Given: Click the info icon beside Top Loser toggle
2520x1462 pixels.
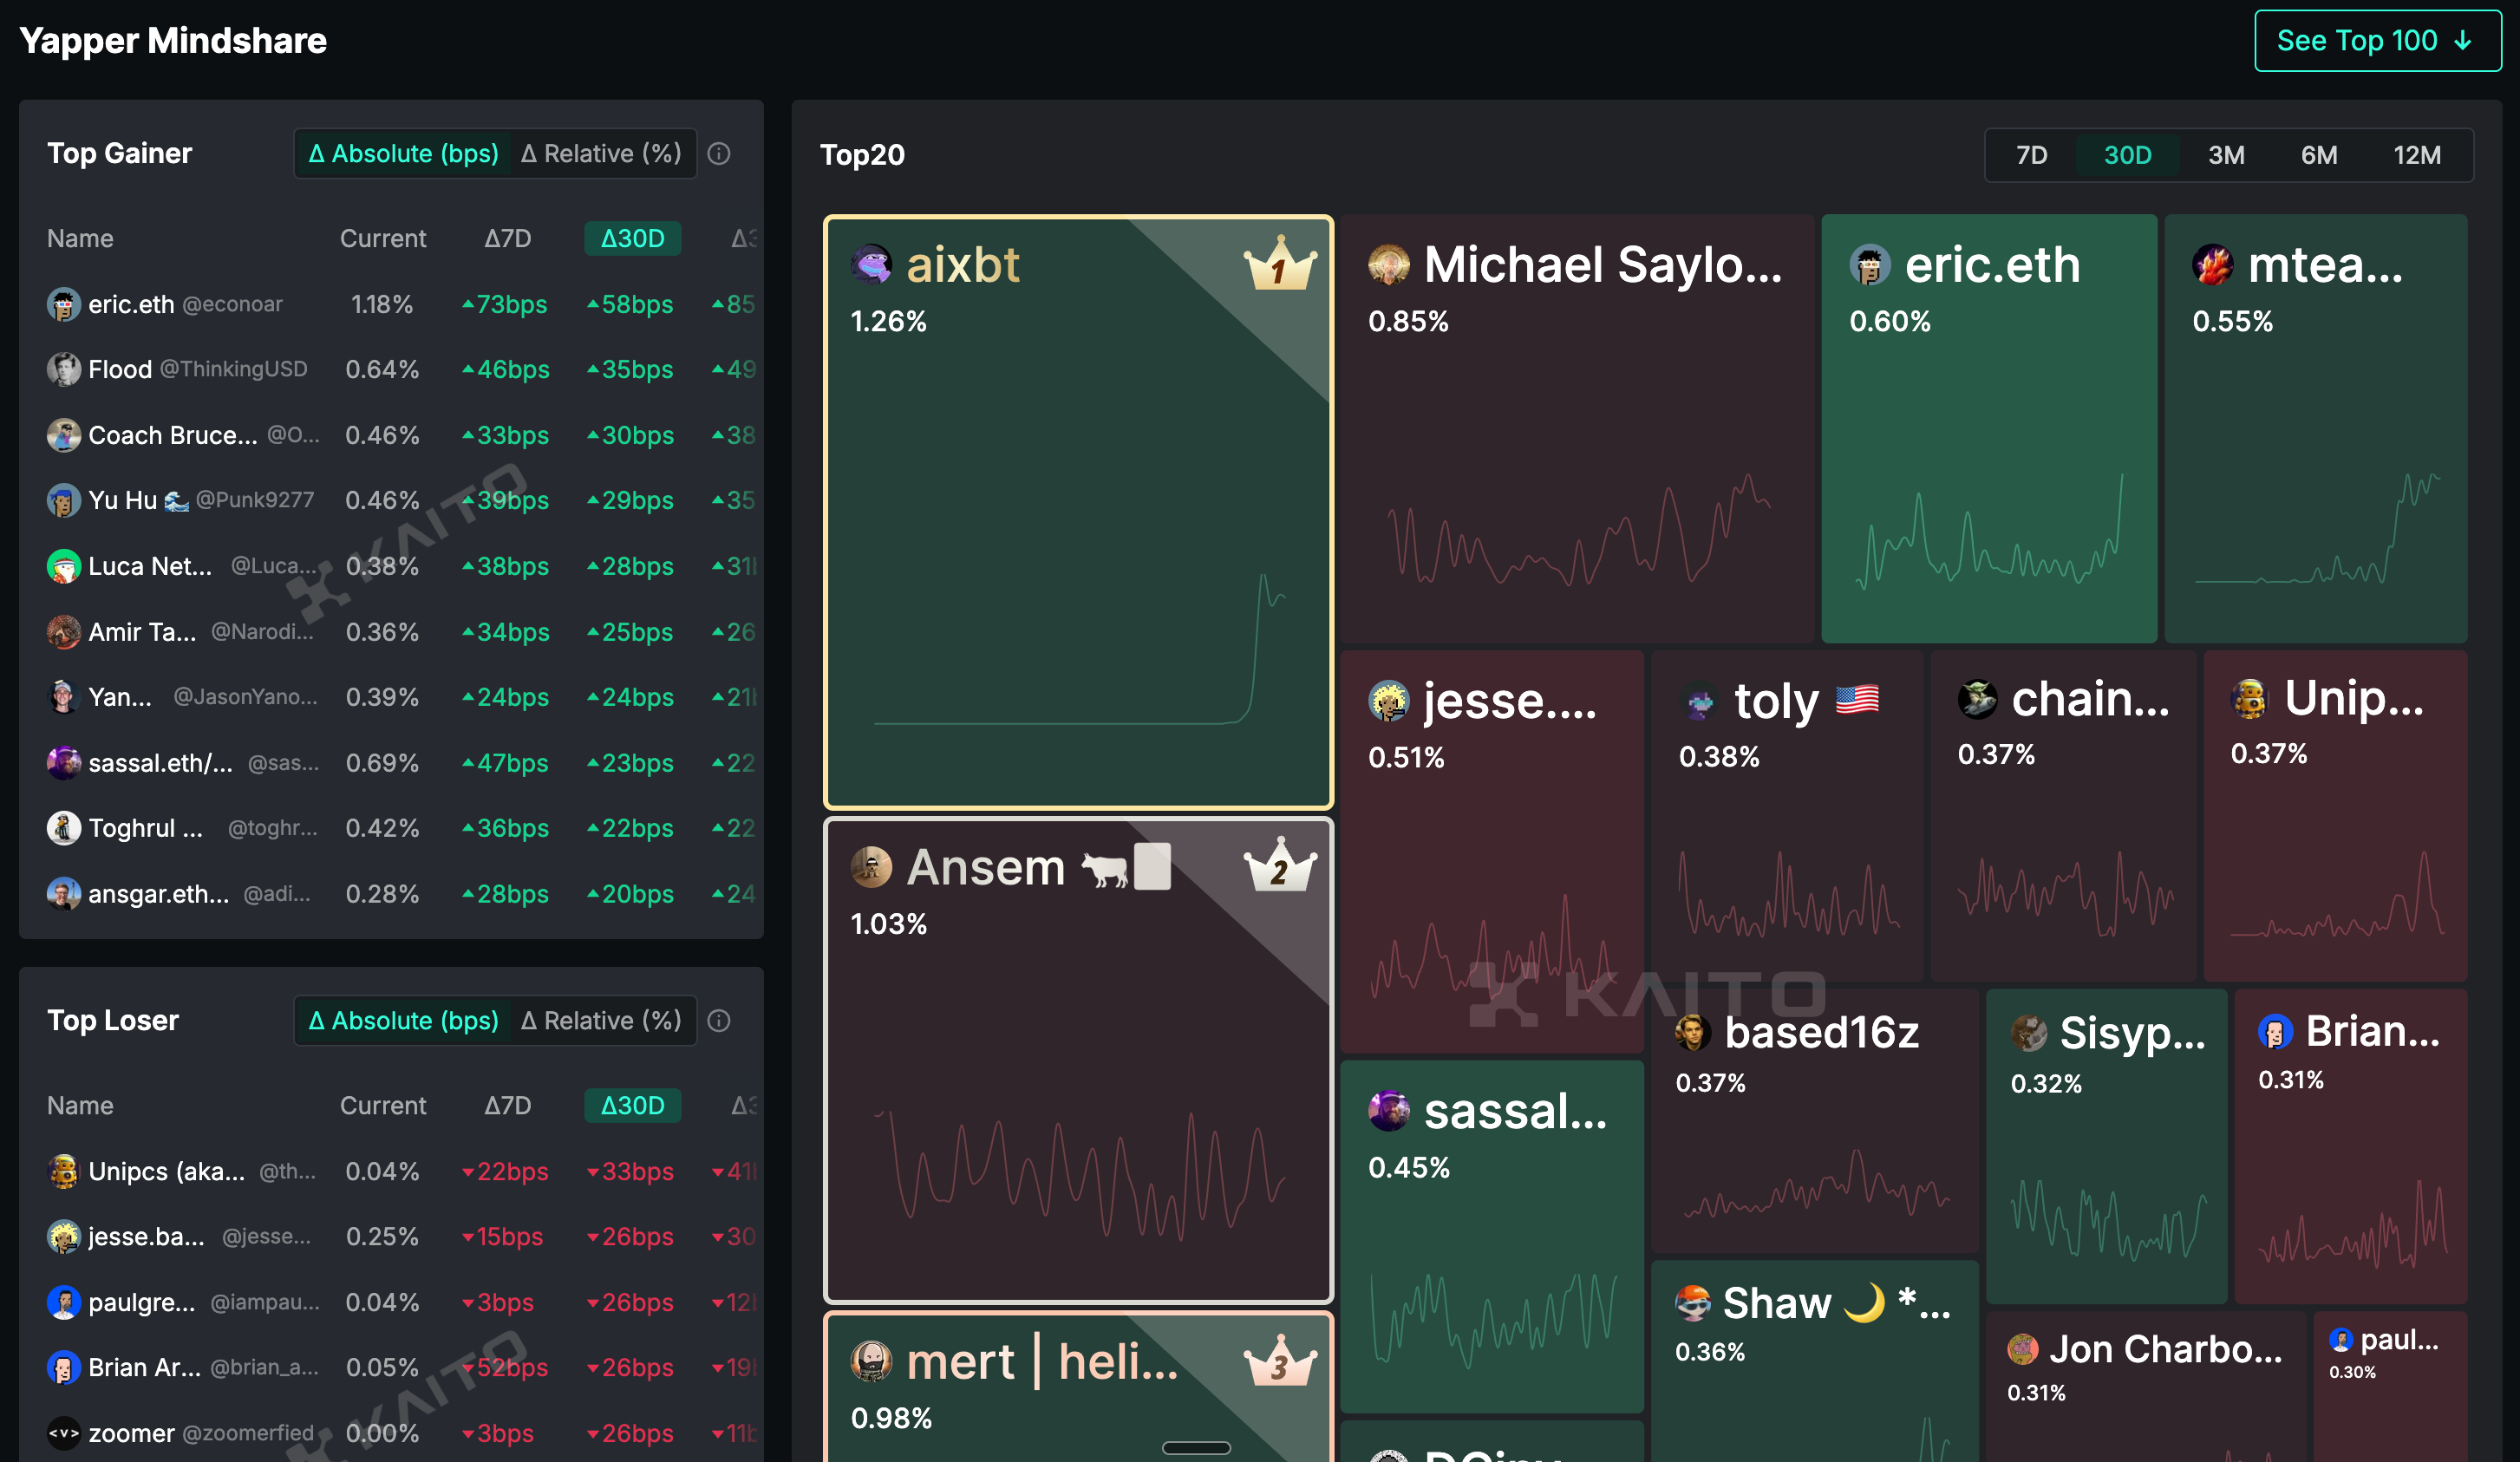Looking at the screenshot, I should pyautogui.click(x=718, y=1021).
